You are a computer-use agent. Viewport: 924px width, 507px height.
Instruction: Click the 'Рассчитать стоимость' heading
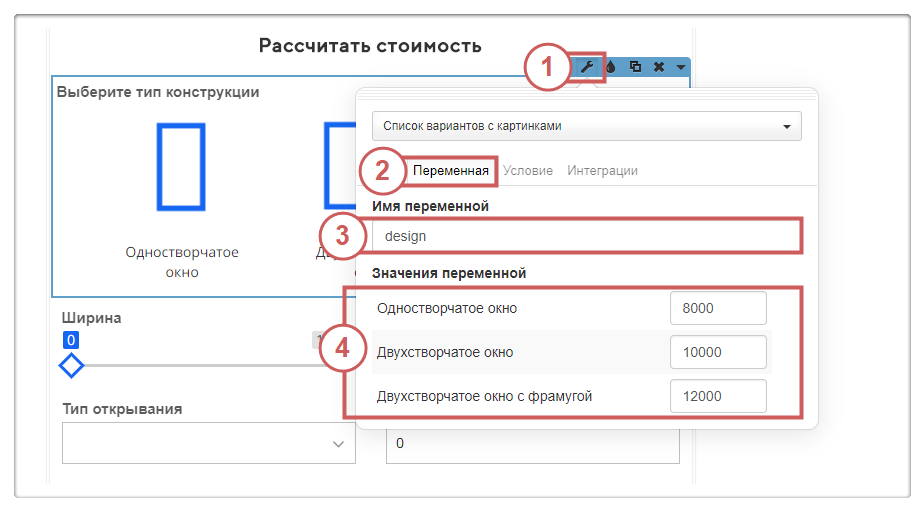pos(370,46)
